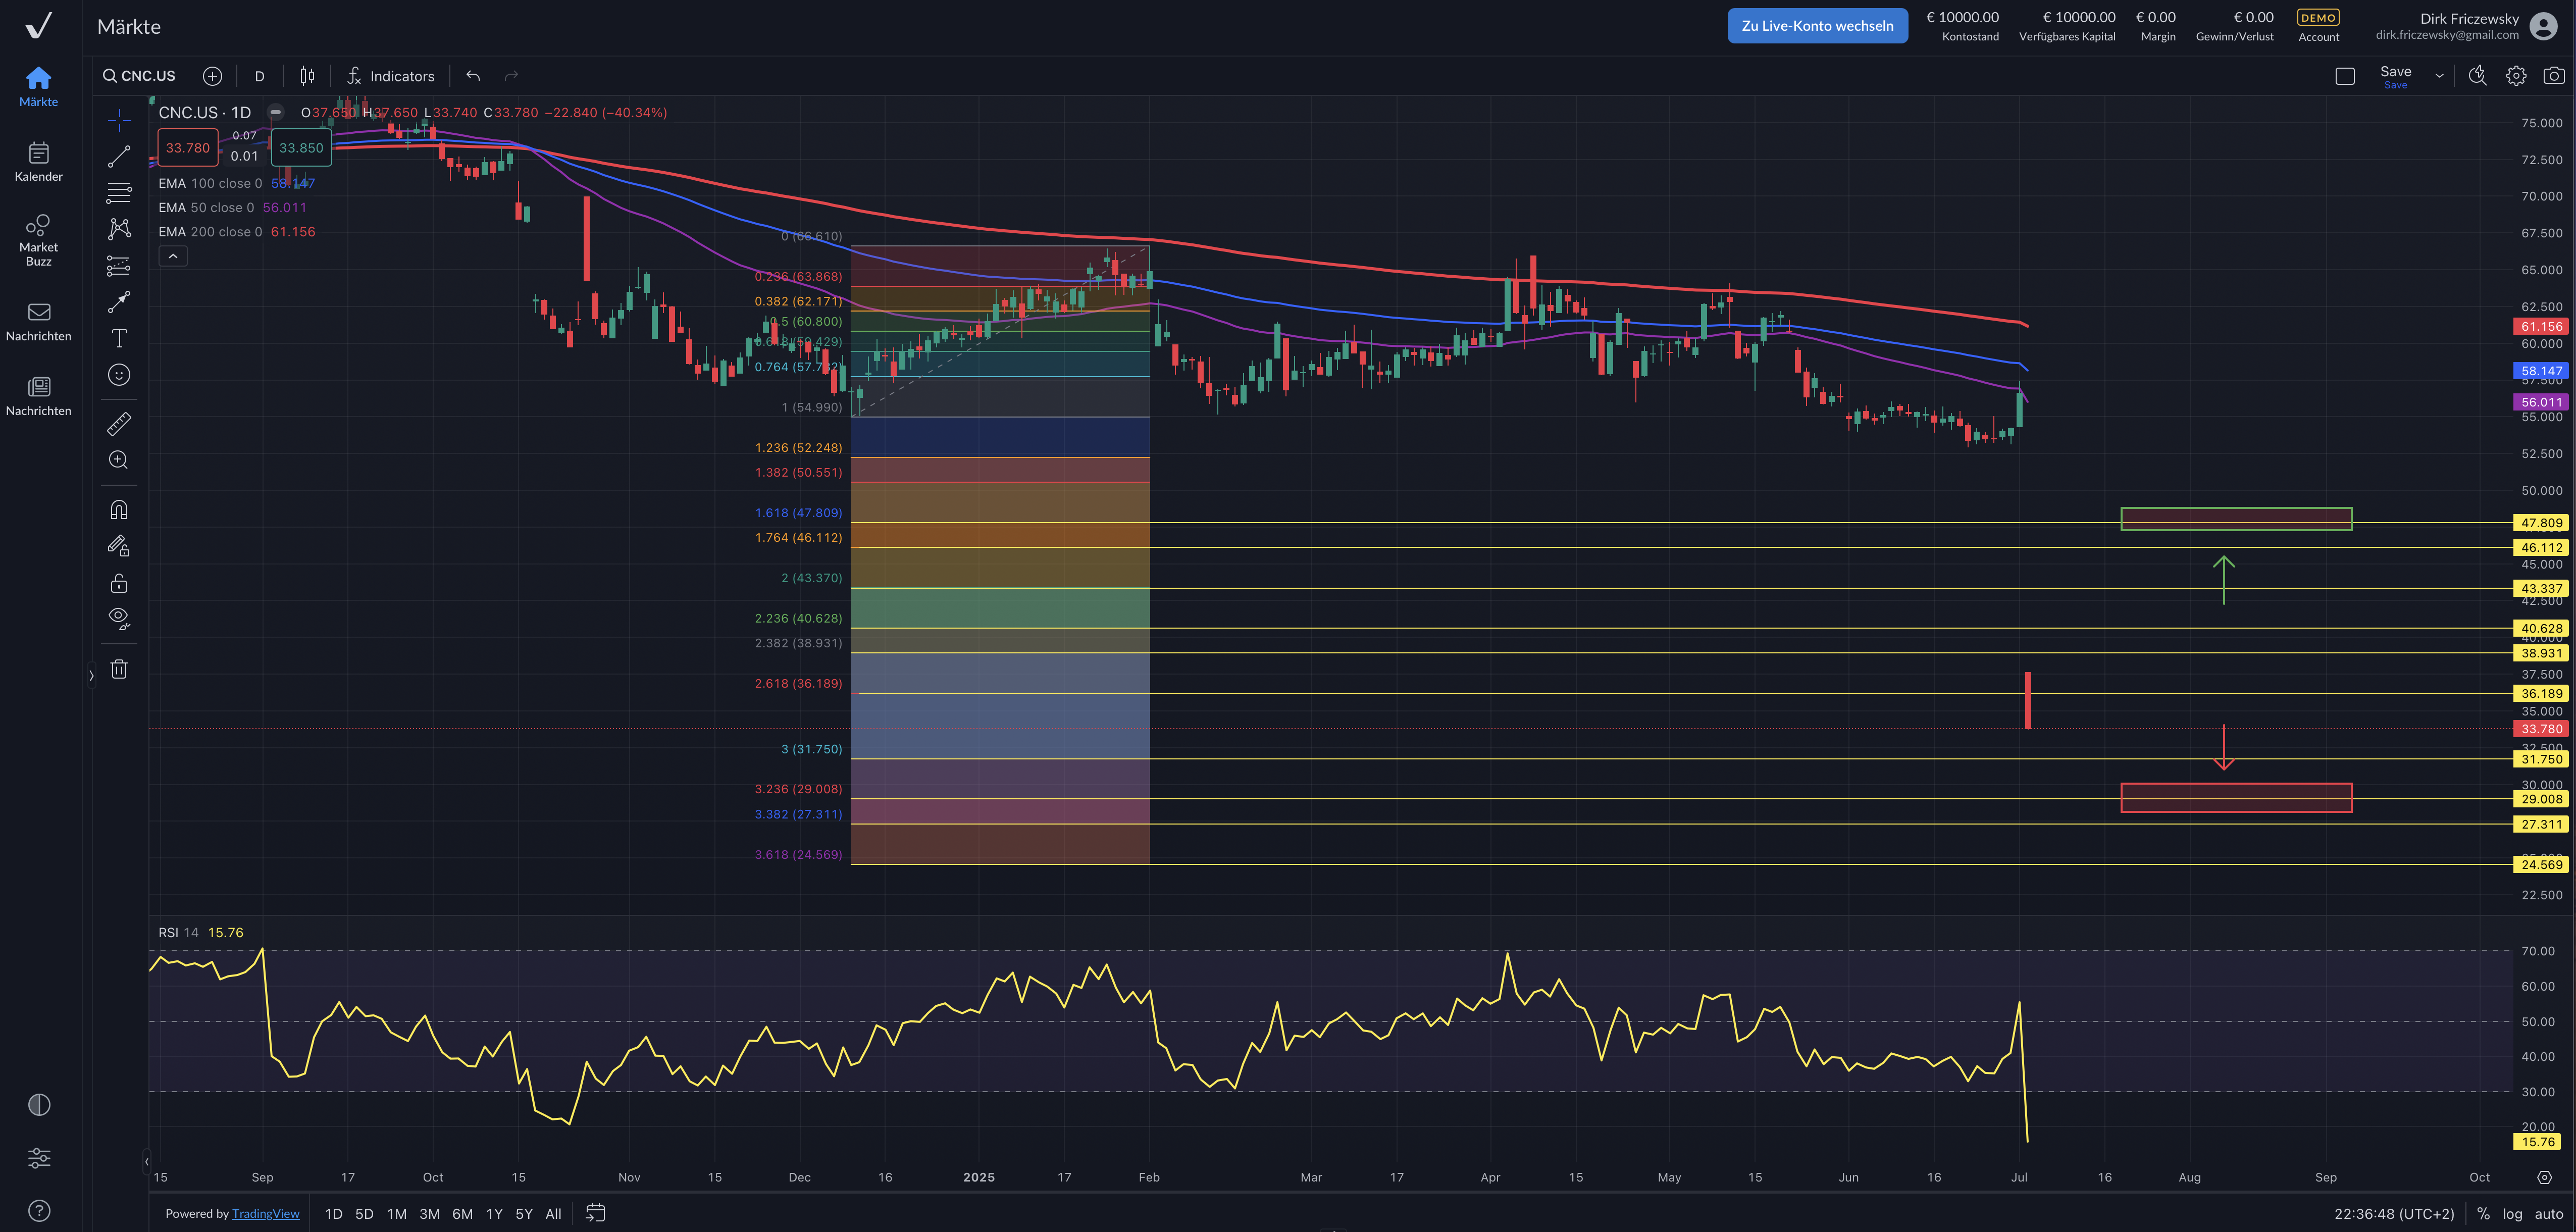This screenshot has width=2576, height=1232.
Task: Select the text annotation tool
Action: point(119,338)
